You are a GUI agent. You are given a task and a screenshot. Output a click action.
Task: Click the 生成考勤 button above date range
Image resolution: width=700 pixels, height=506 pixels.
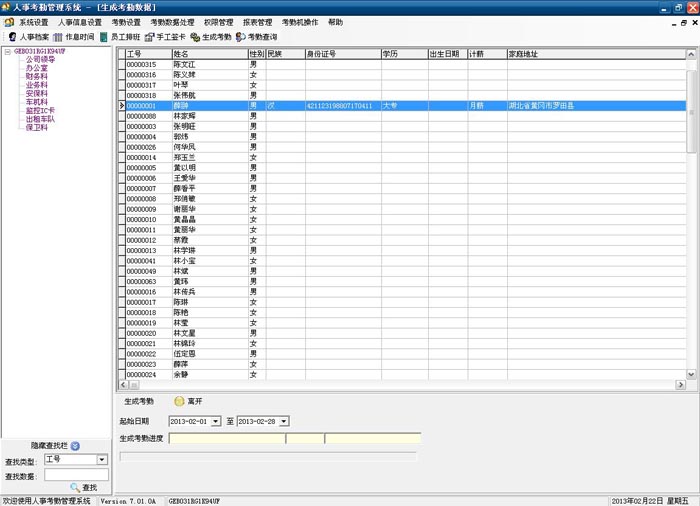tap(138, 401)
